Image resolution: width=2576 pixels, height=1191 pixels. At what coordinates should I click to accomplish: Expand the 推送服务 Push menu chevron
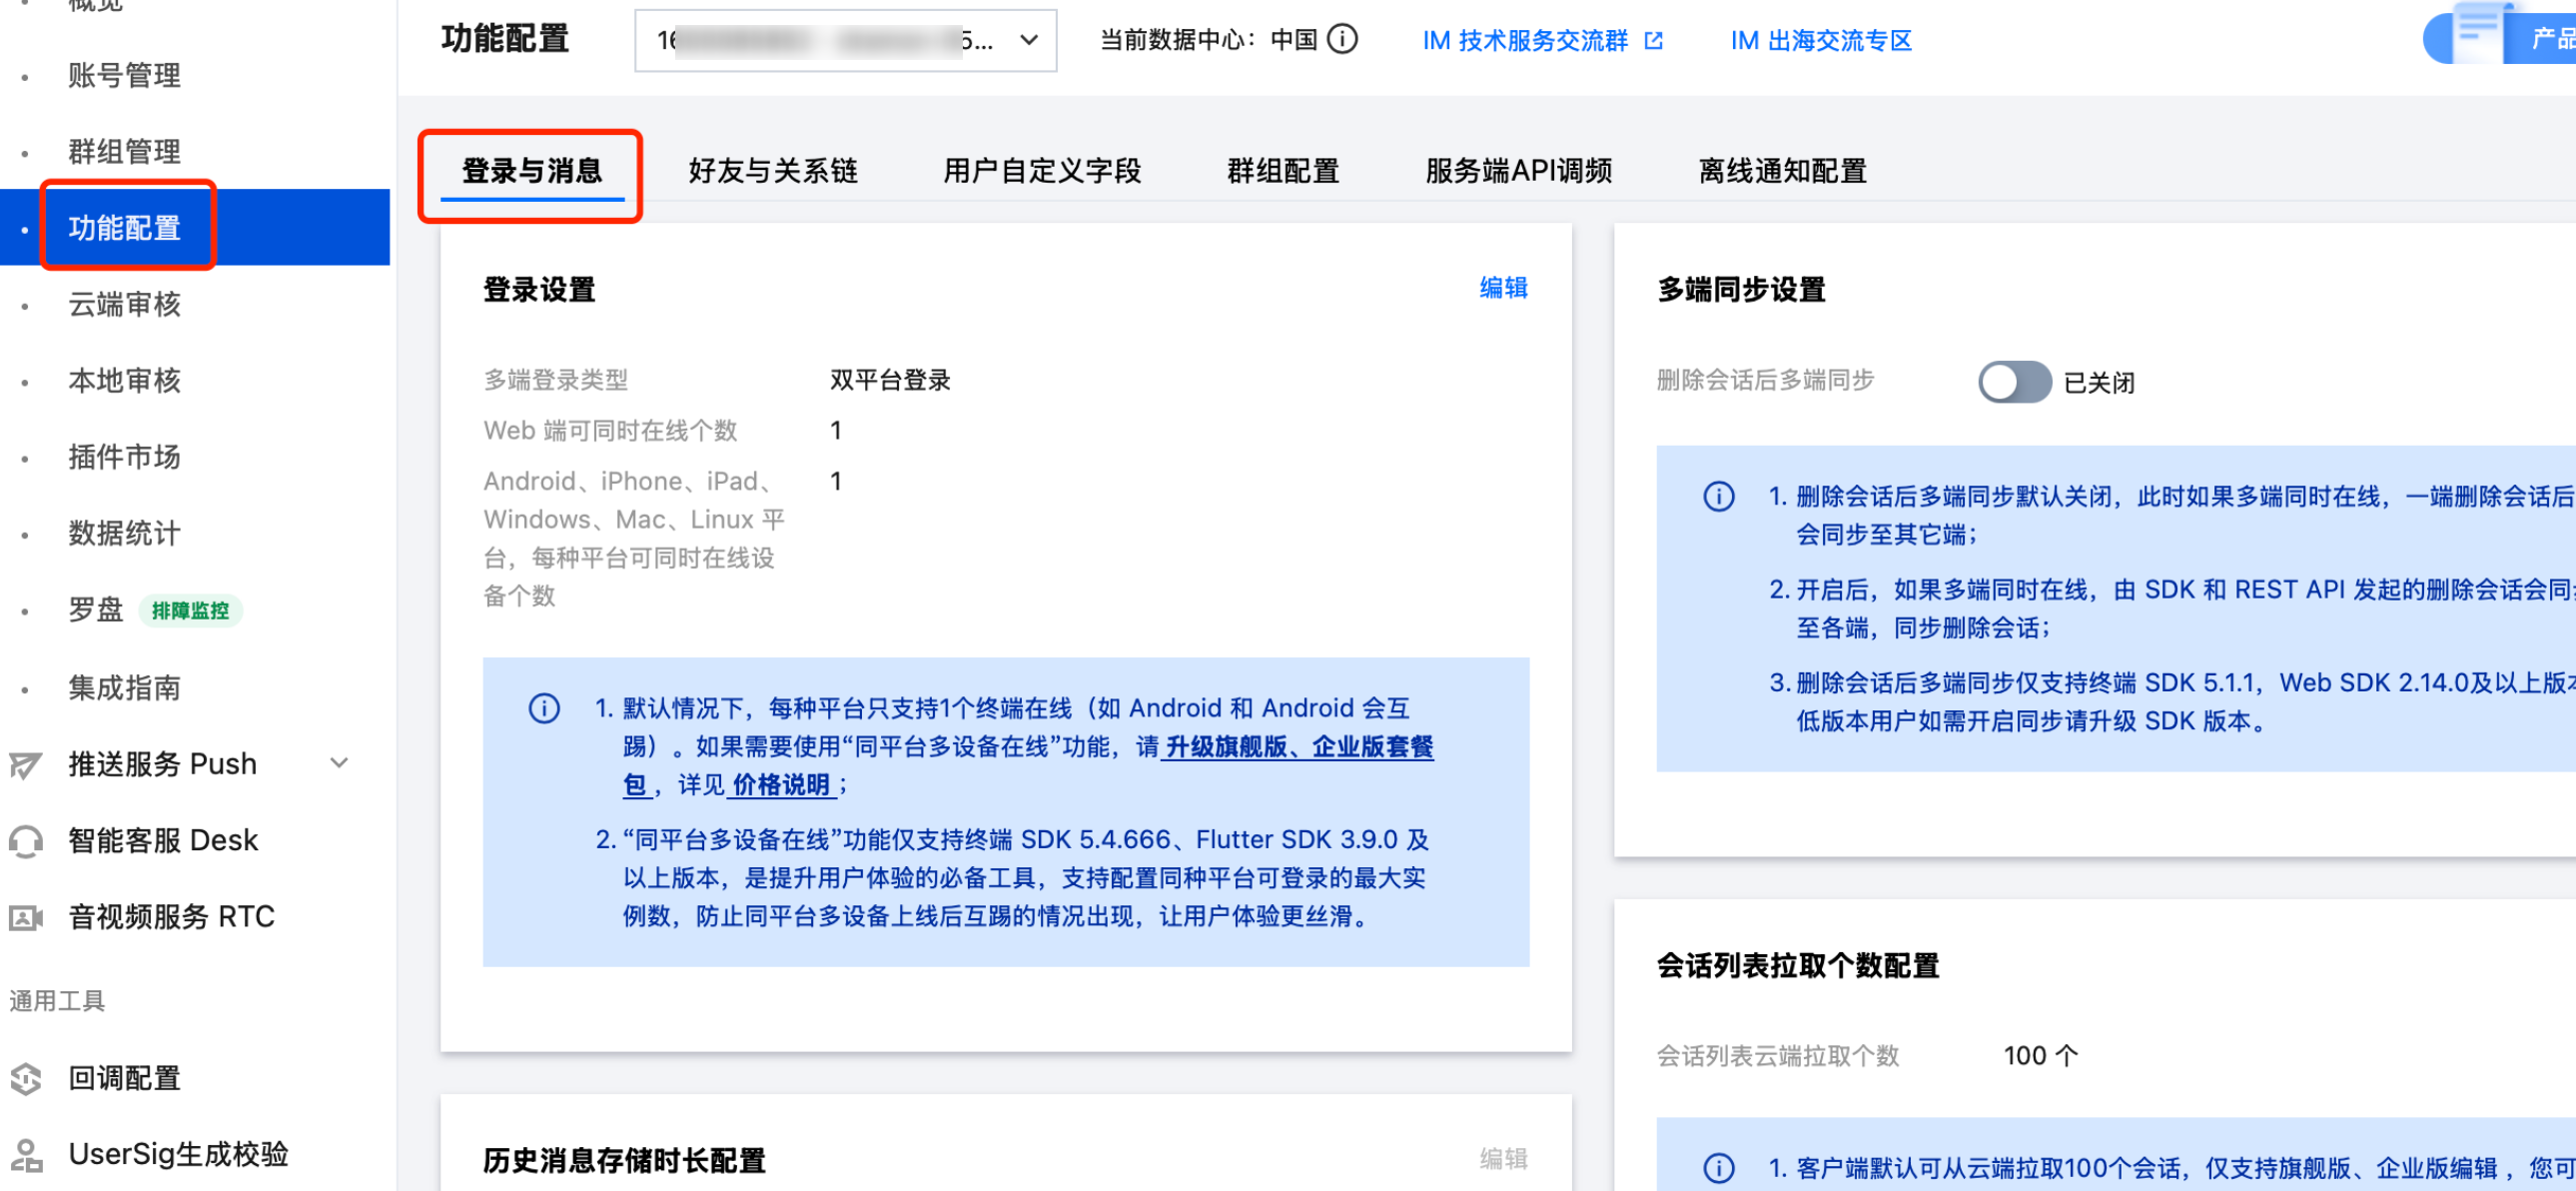tap(339, 764)
